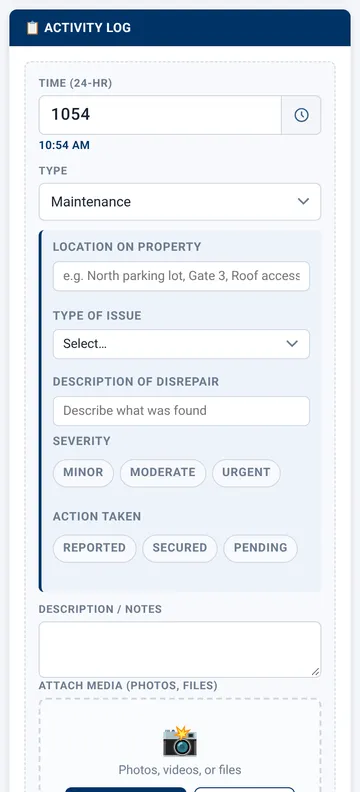Click the clipboard icon in Activity Log header
The height and width of the screenshot is (792, 360).
click(x=32, y=28)
